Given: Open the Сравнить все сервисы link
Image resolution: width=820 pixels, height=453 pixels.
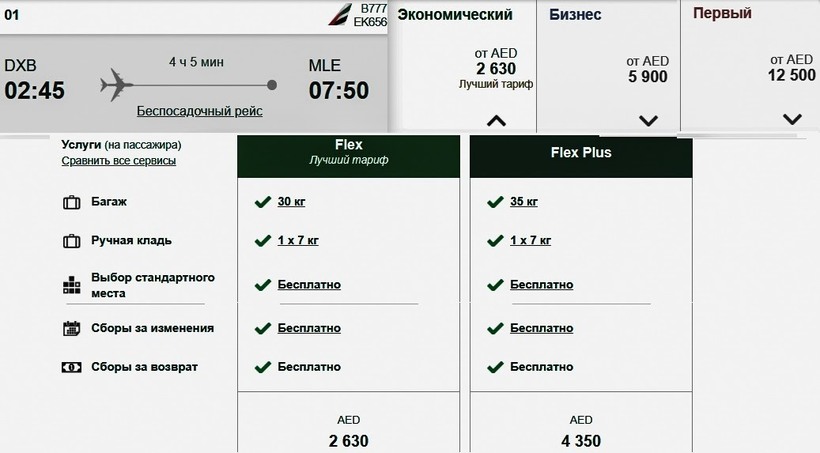Looking at the screenshot, I should pyautogui.click(x=119, y=160).
